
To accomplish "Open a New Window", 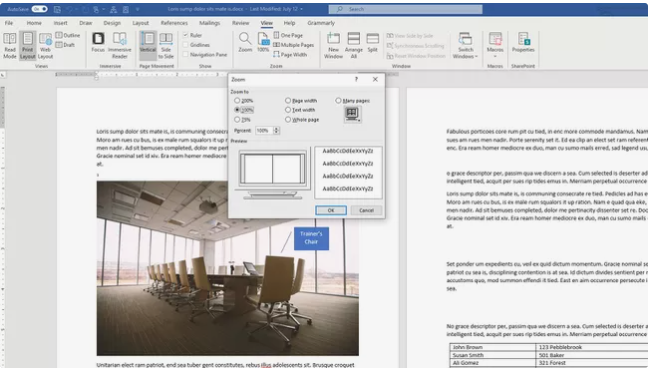I will coord(333,45).
